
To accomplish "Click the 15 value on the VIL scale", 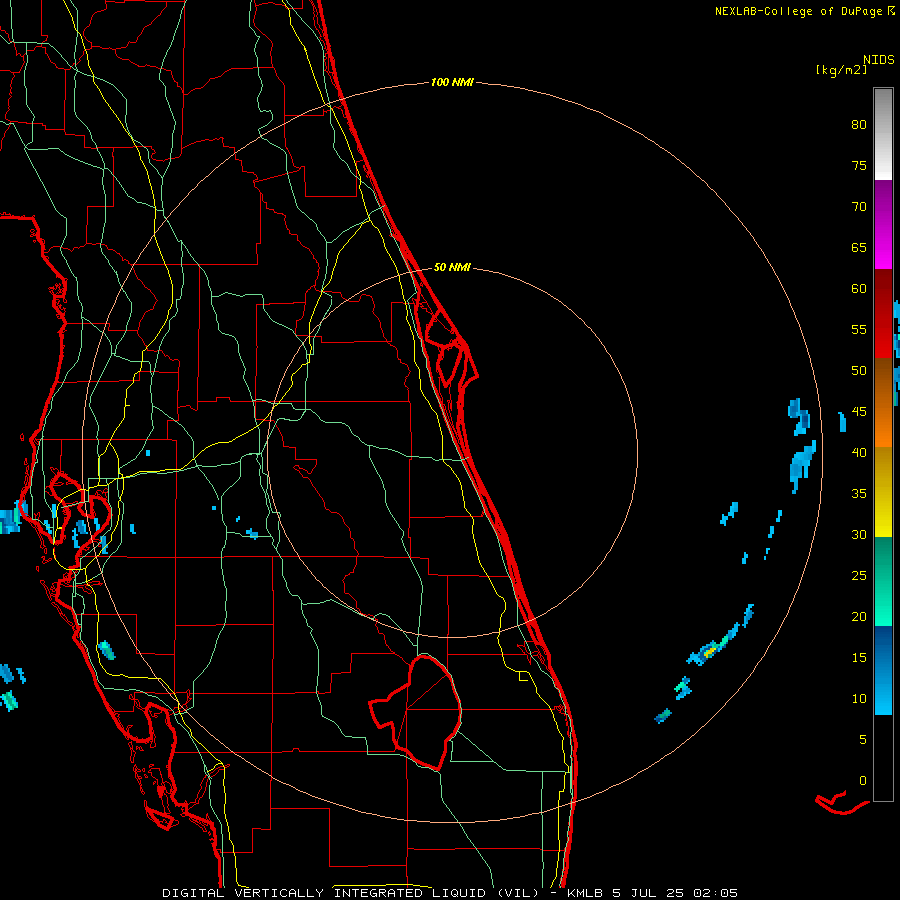I will coord(859,658).
